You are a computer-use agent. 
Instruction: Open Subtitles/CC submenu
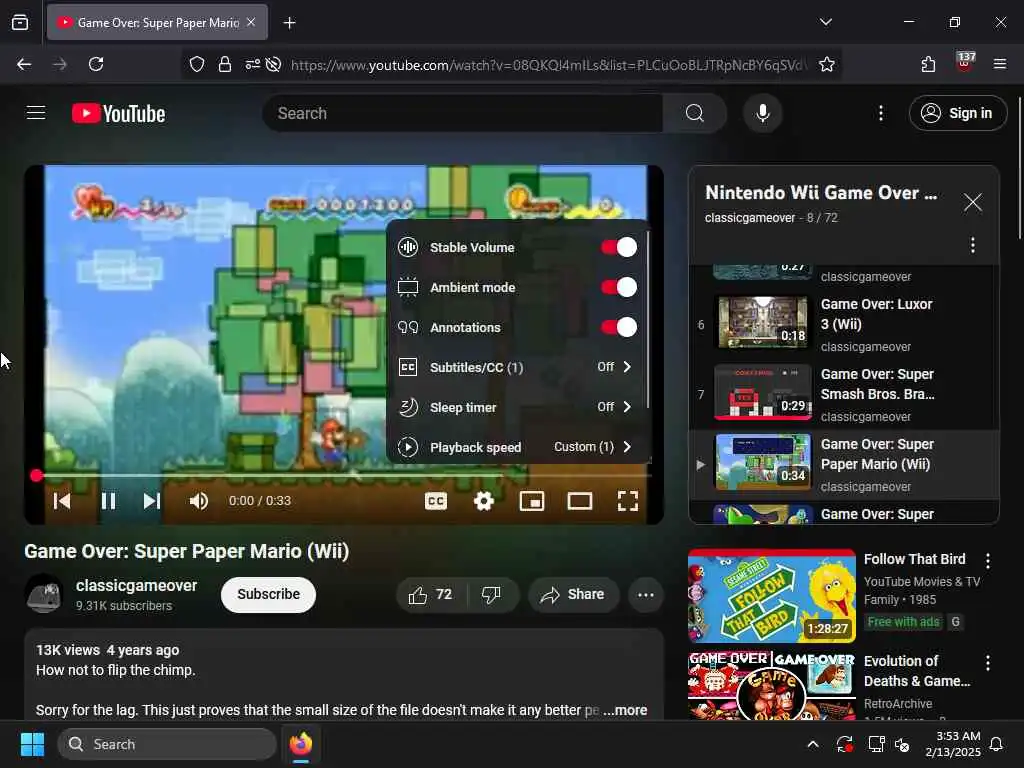(515, 367)
